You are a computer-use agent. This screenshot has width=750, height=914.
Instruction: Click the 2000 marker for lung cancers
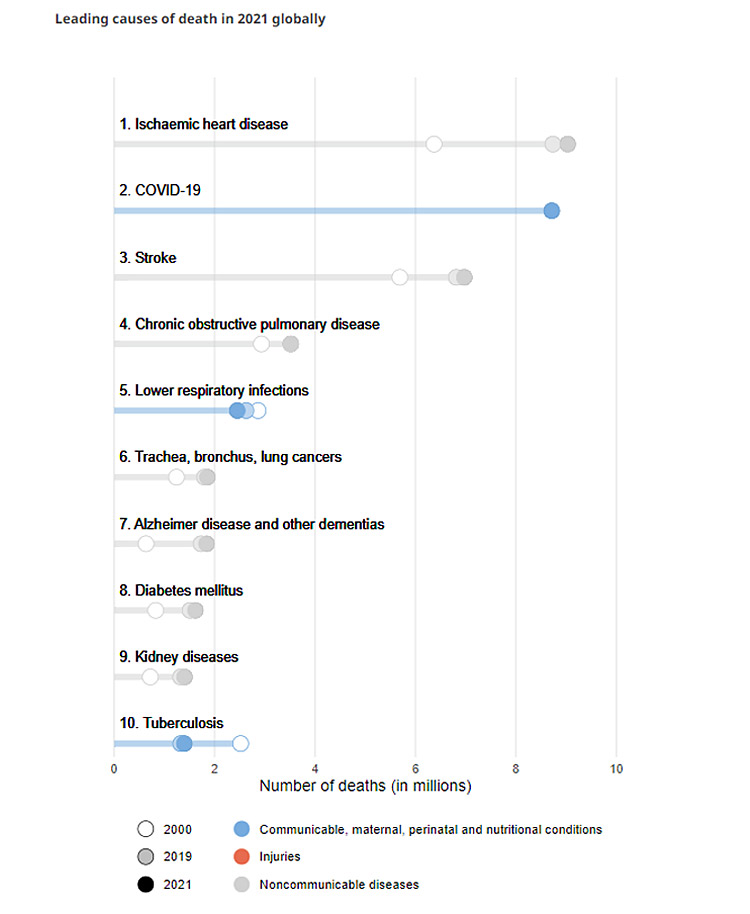(177, 477)
